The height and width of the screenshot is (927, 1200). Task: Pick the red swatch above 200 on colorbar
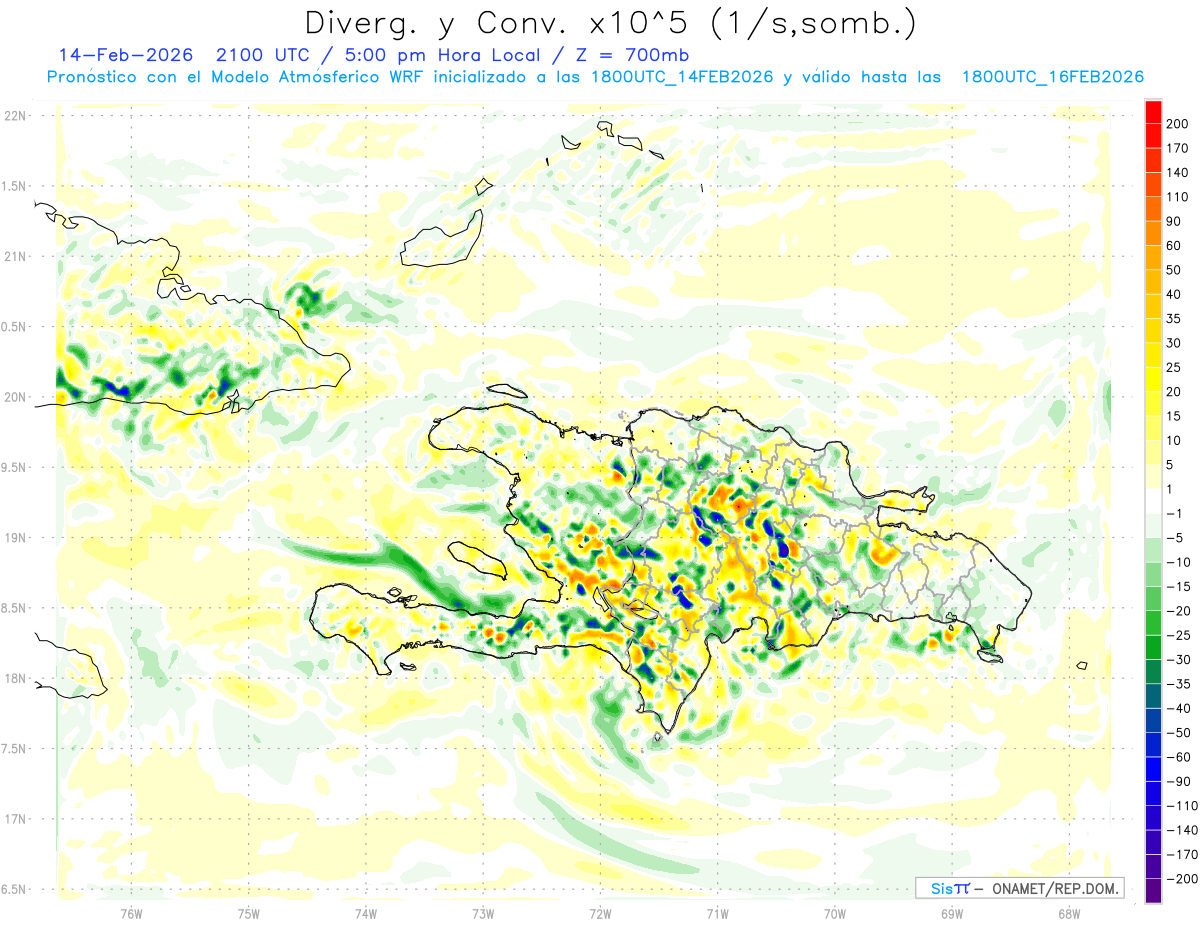coord(1154,112)
